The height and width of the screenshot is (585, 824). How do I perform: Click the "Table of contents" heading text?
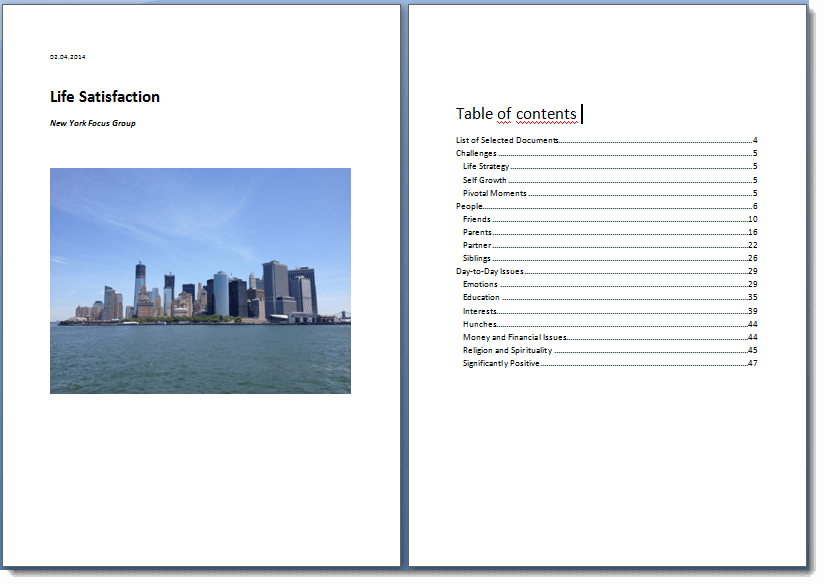click(x=516, y=114)
